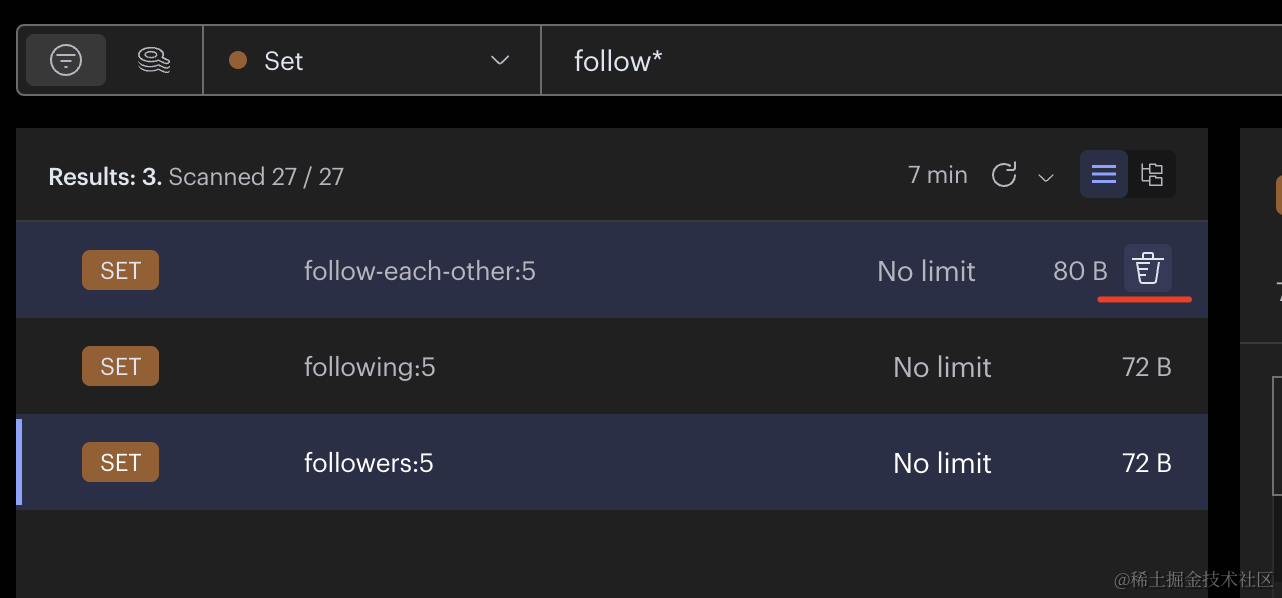
Task: Open the auto-refresh options chevron
Action: pyautogui.click(x=1046, y=178)
